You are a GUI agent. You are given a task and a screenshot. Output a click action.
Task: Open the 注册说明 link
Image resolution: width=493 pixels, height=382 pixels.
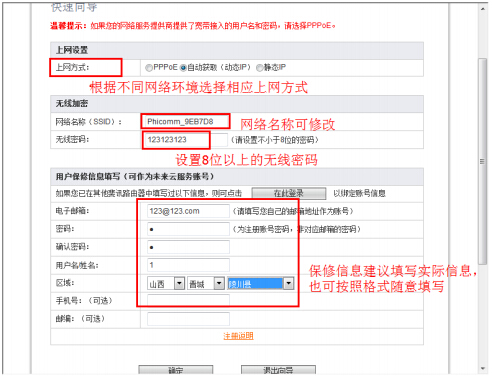tap(238, 336)
